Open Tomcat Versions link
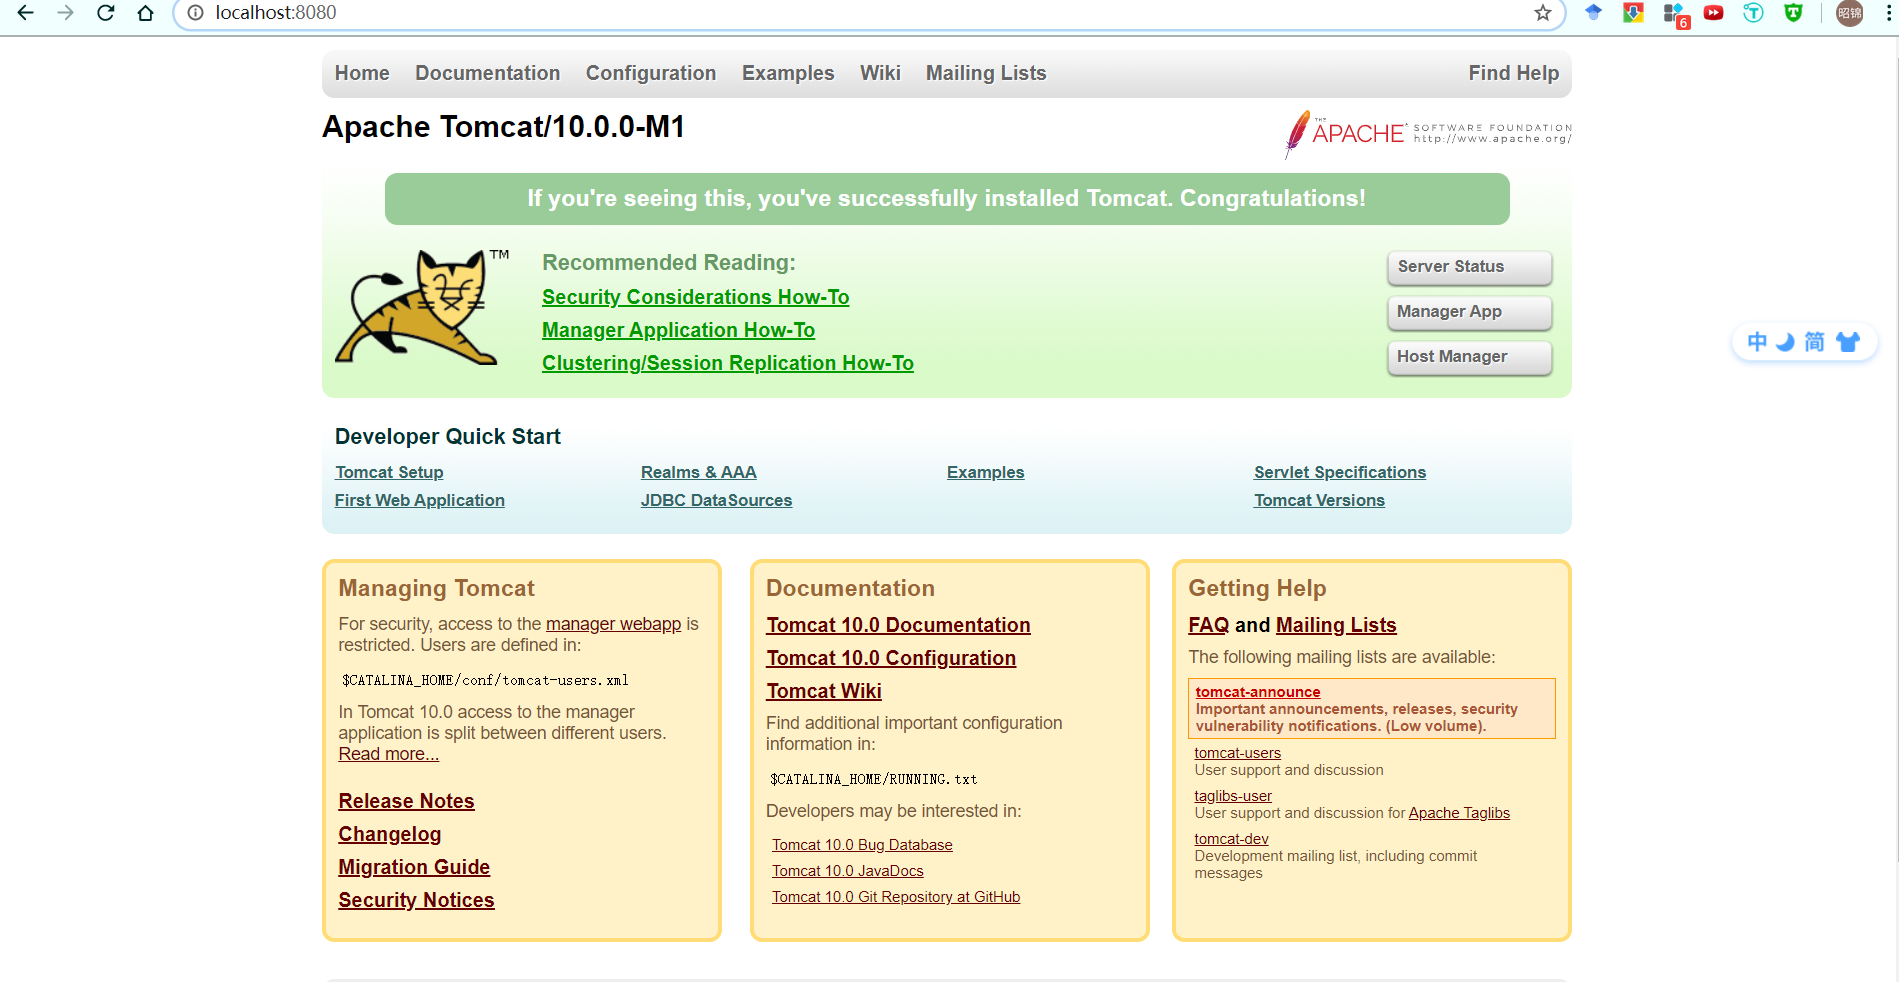The height and width of the screenshot is (982, 1899). [1320, 500]
